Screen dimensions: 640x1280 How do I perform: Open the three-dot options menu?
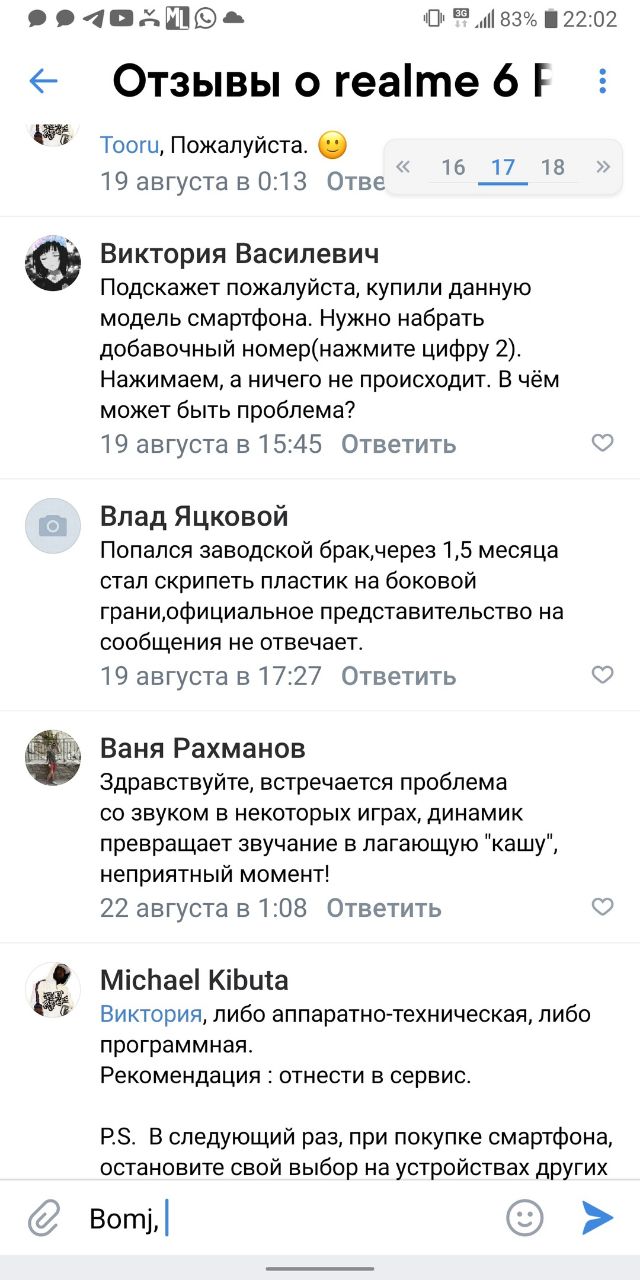click(x=602, y=81)
